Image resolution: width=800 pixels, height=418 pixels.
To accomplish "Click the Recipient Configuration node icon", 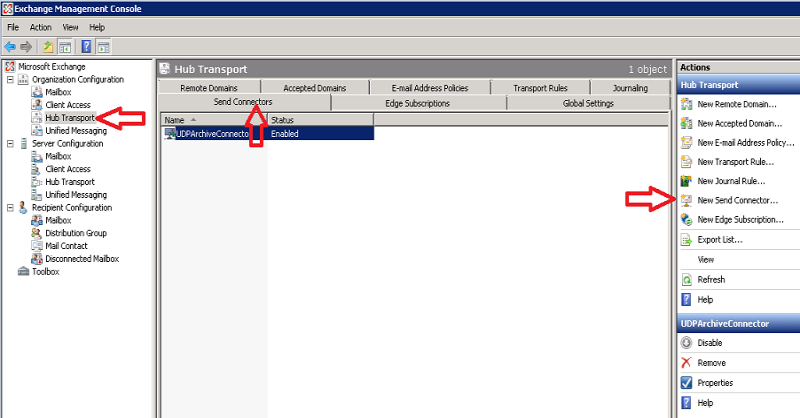I will [x=23, y=207].
